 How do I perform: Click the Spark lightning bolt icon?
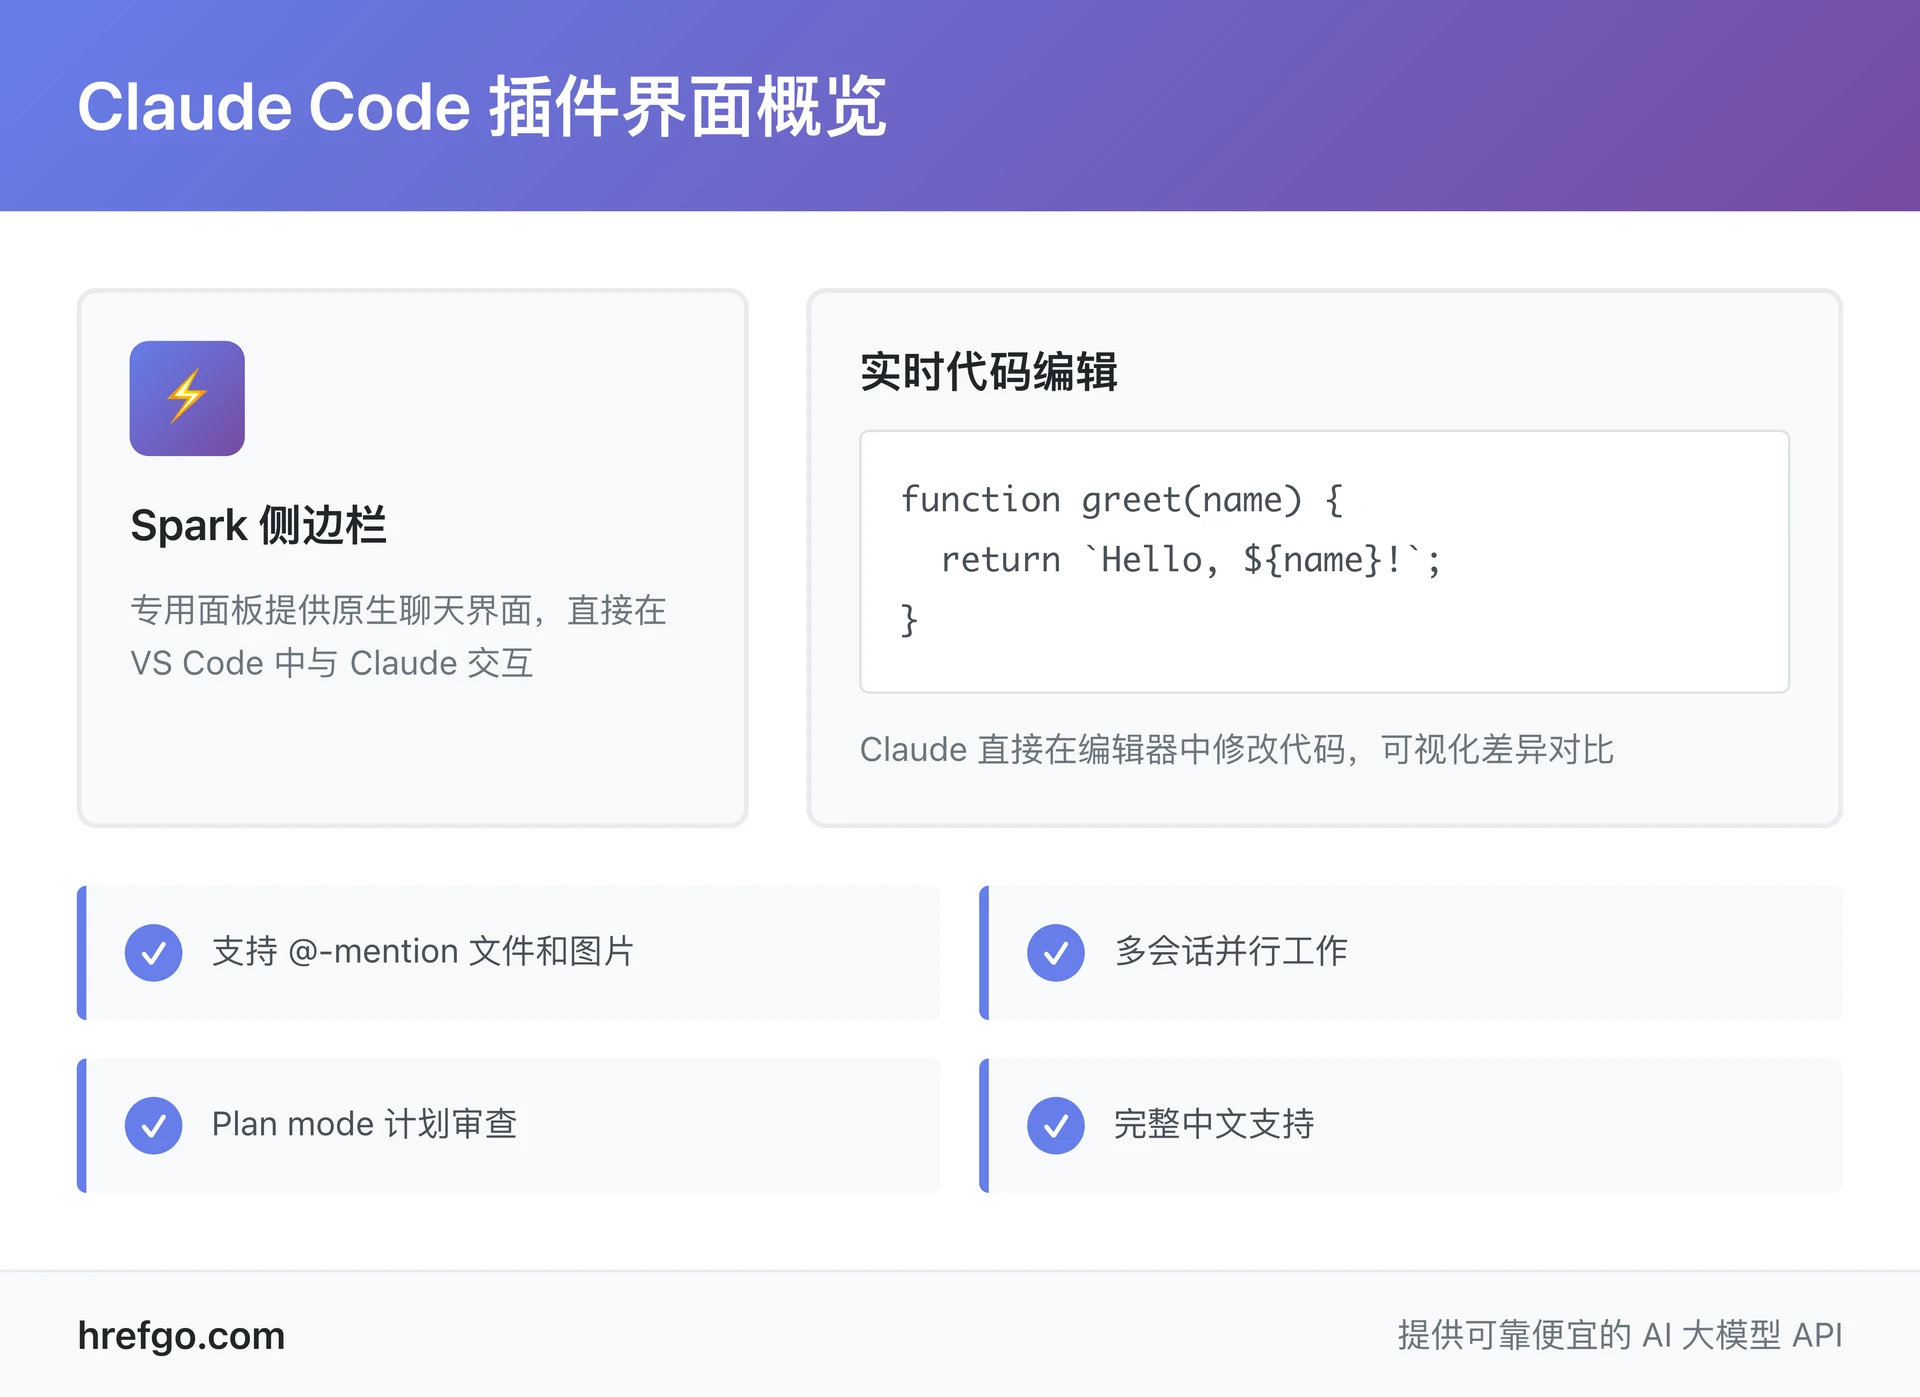(186, 398)
